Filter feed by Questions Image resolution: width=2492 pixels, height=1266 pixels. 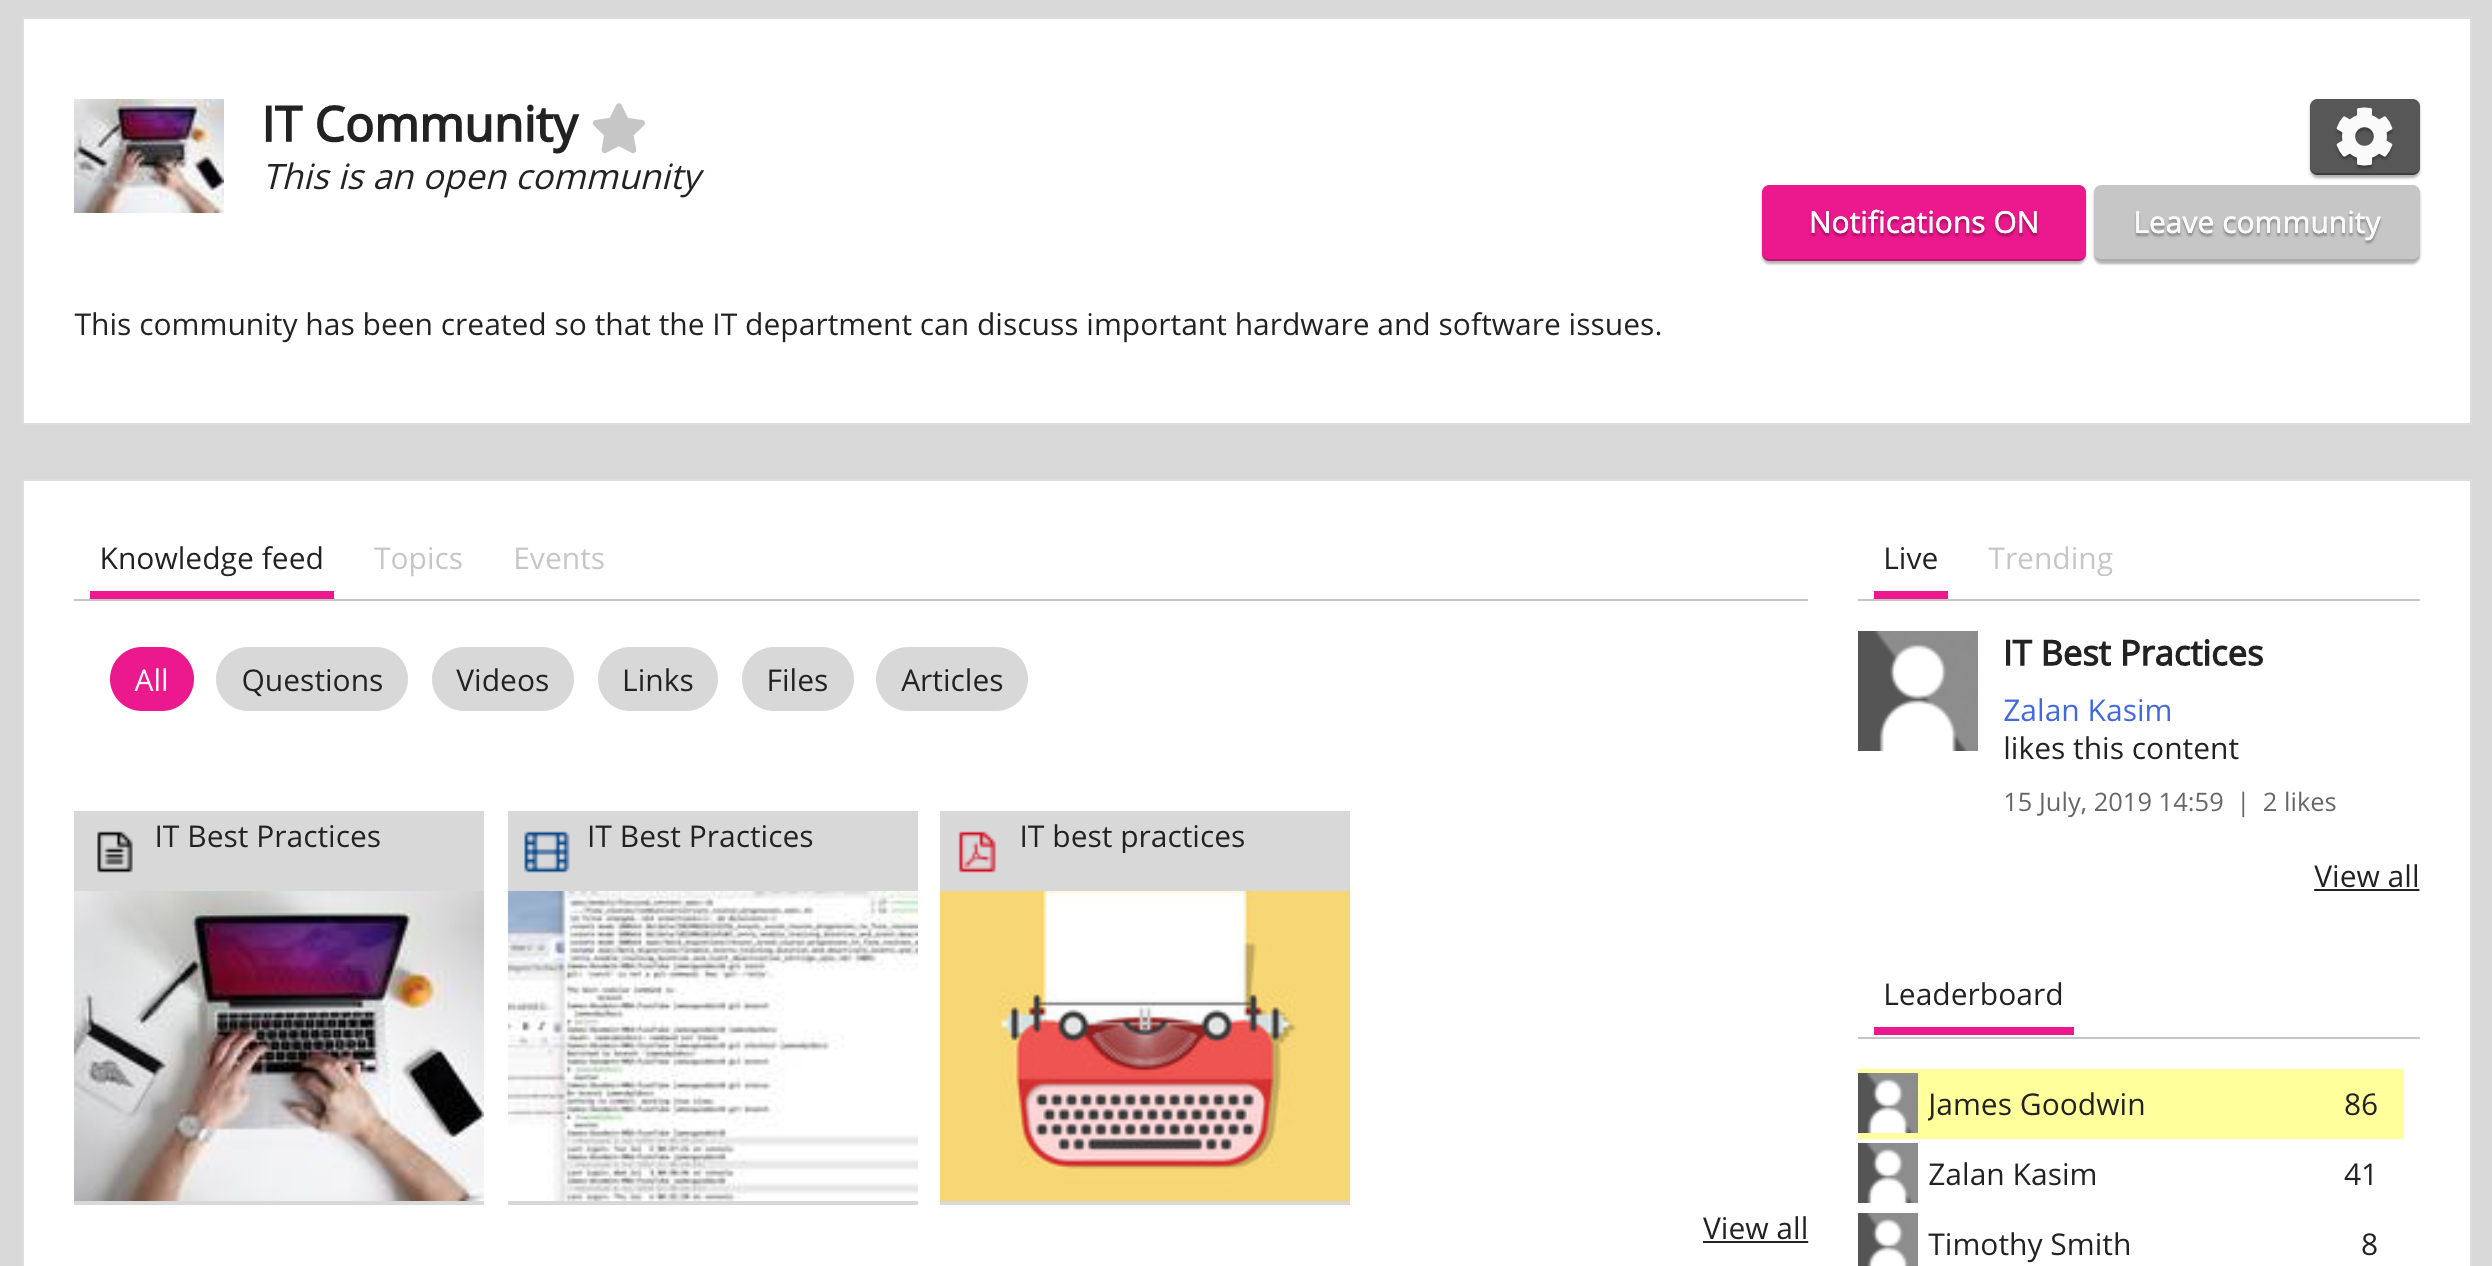point(312,680)
